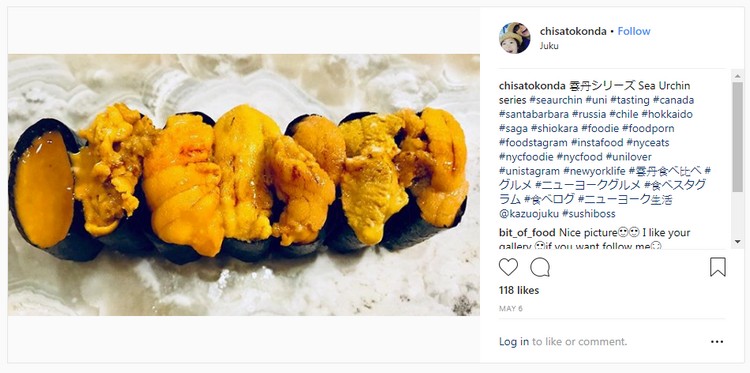Click the chisatokonda username in the header
This screenshot has width=750, height=373.
(x=573, y=31)
